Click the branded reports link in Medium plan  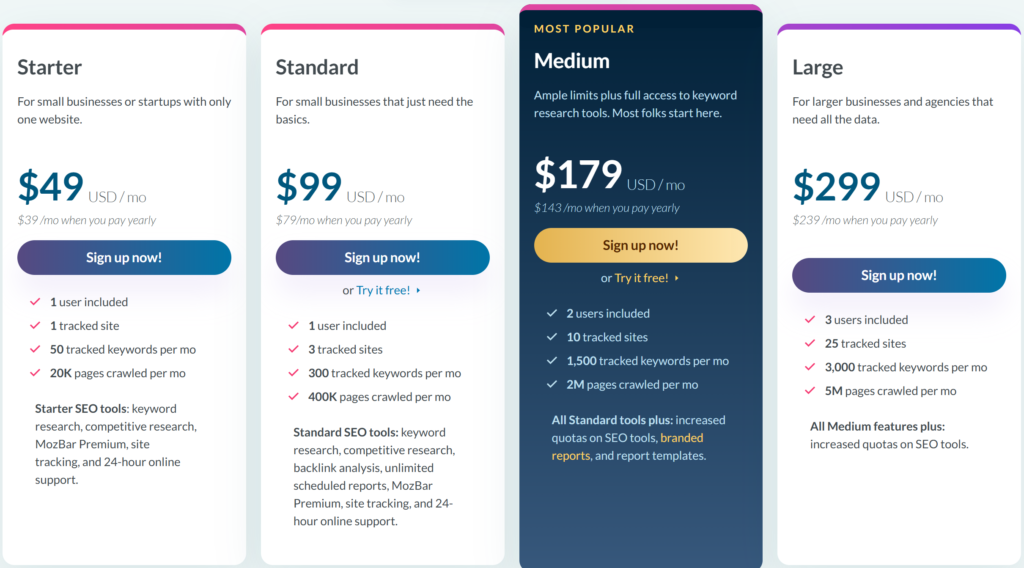[627, 447]
